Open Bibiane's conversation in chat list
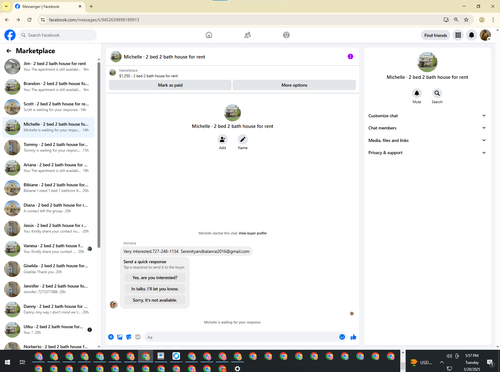The image size is (500, 372). point(48,188)
